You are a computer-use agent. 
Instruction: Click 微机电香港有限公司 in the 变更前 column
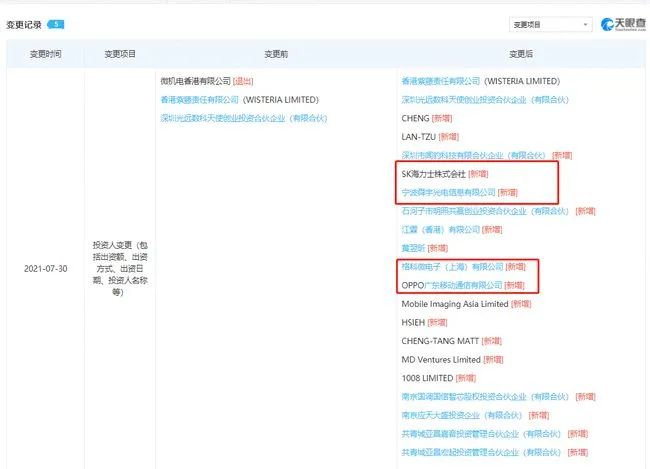[195, 81]
